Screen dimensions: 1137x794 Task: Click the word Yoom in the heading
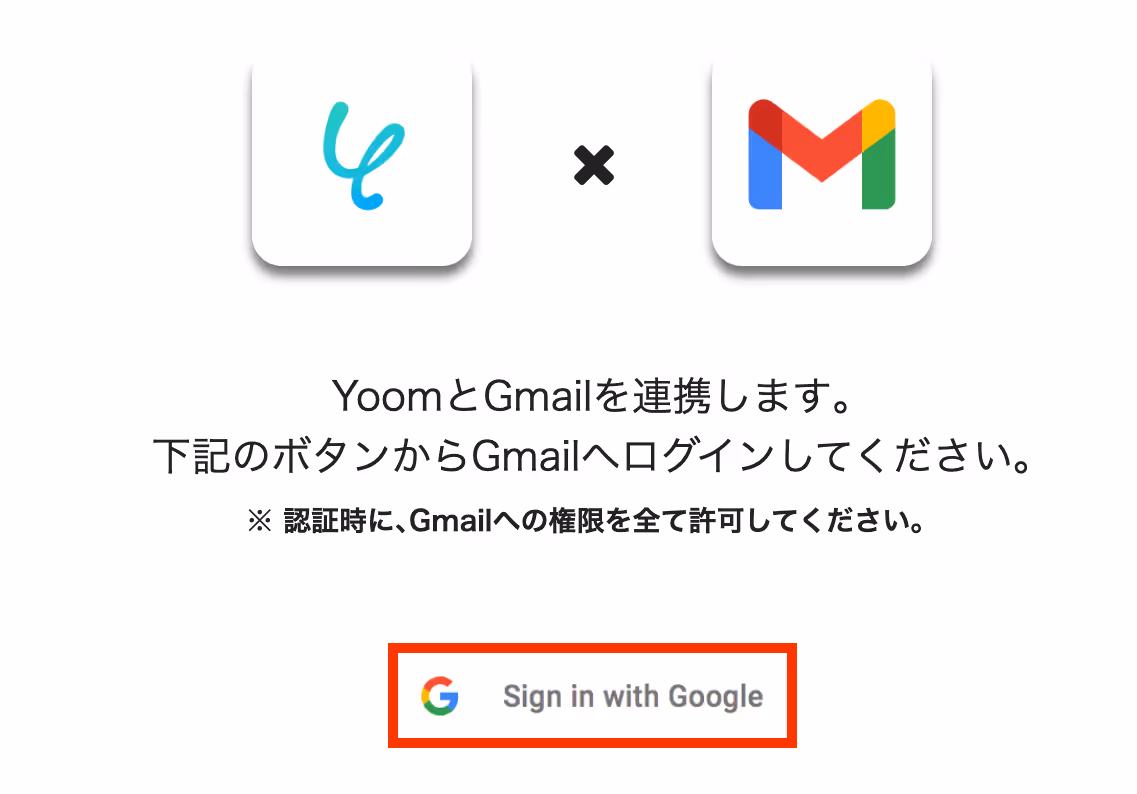pyautogui.click(x=387, y=397)
